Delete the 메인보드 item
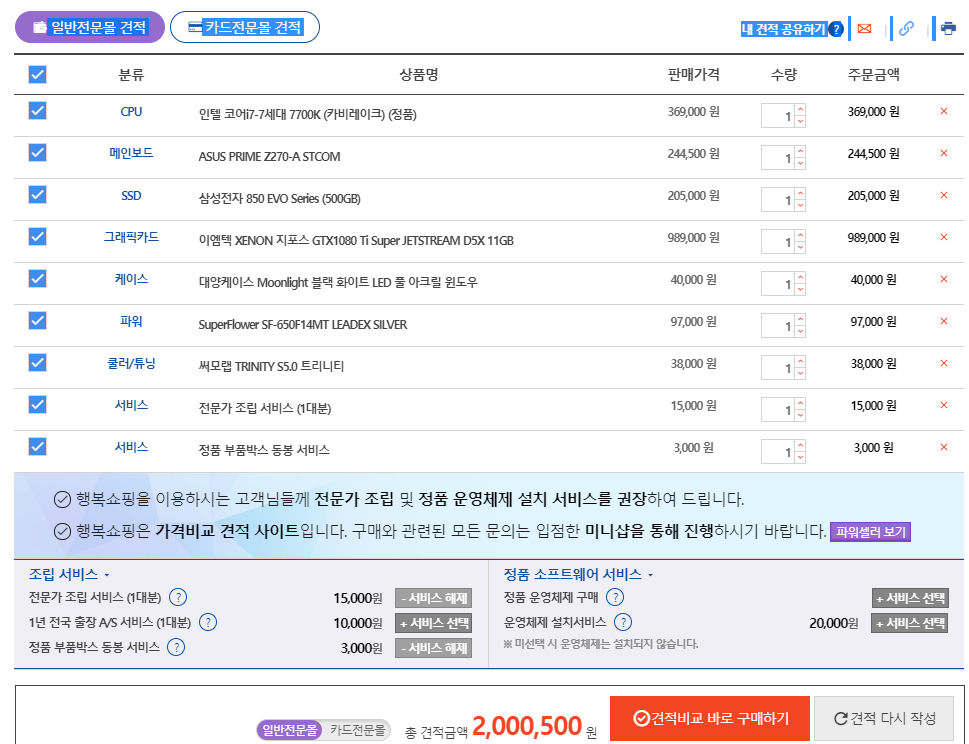Image resolution: width=969 pixels, height=744 pixels. (944, 153)
